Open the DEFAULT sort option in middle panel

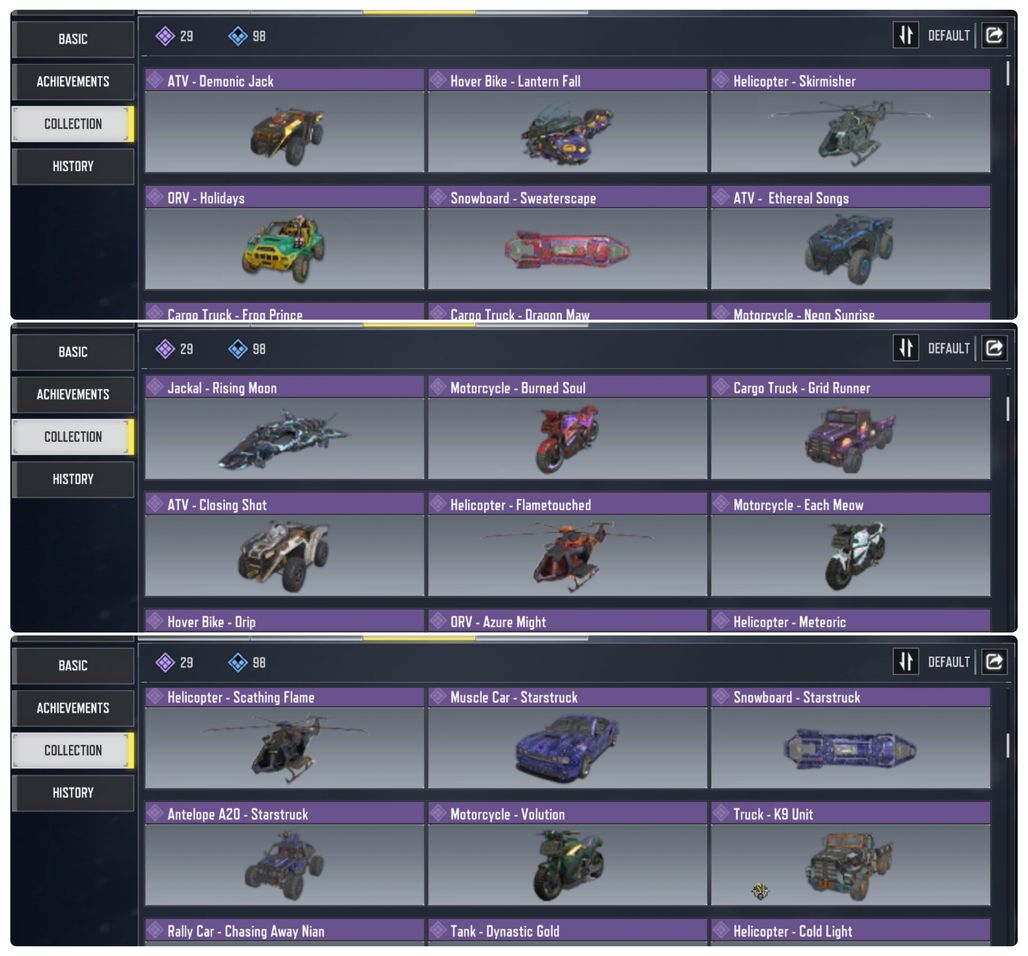pos(948,348)
